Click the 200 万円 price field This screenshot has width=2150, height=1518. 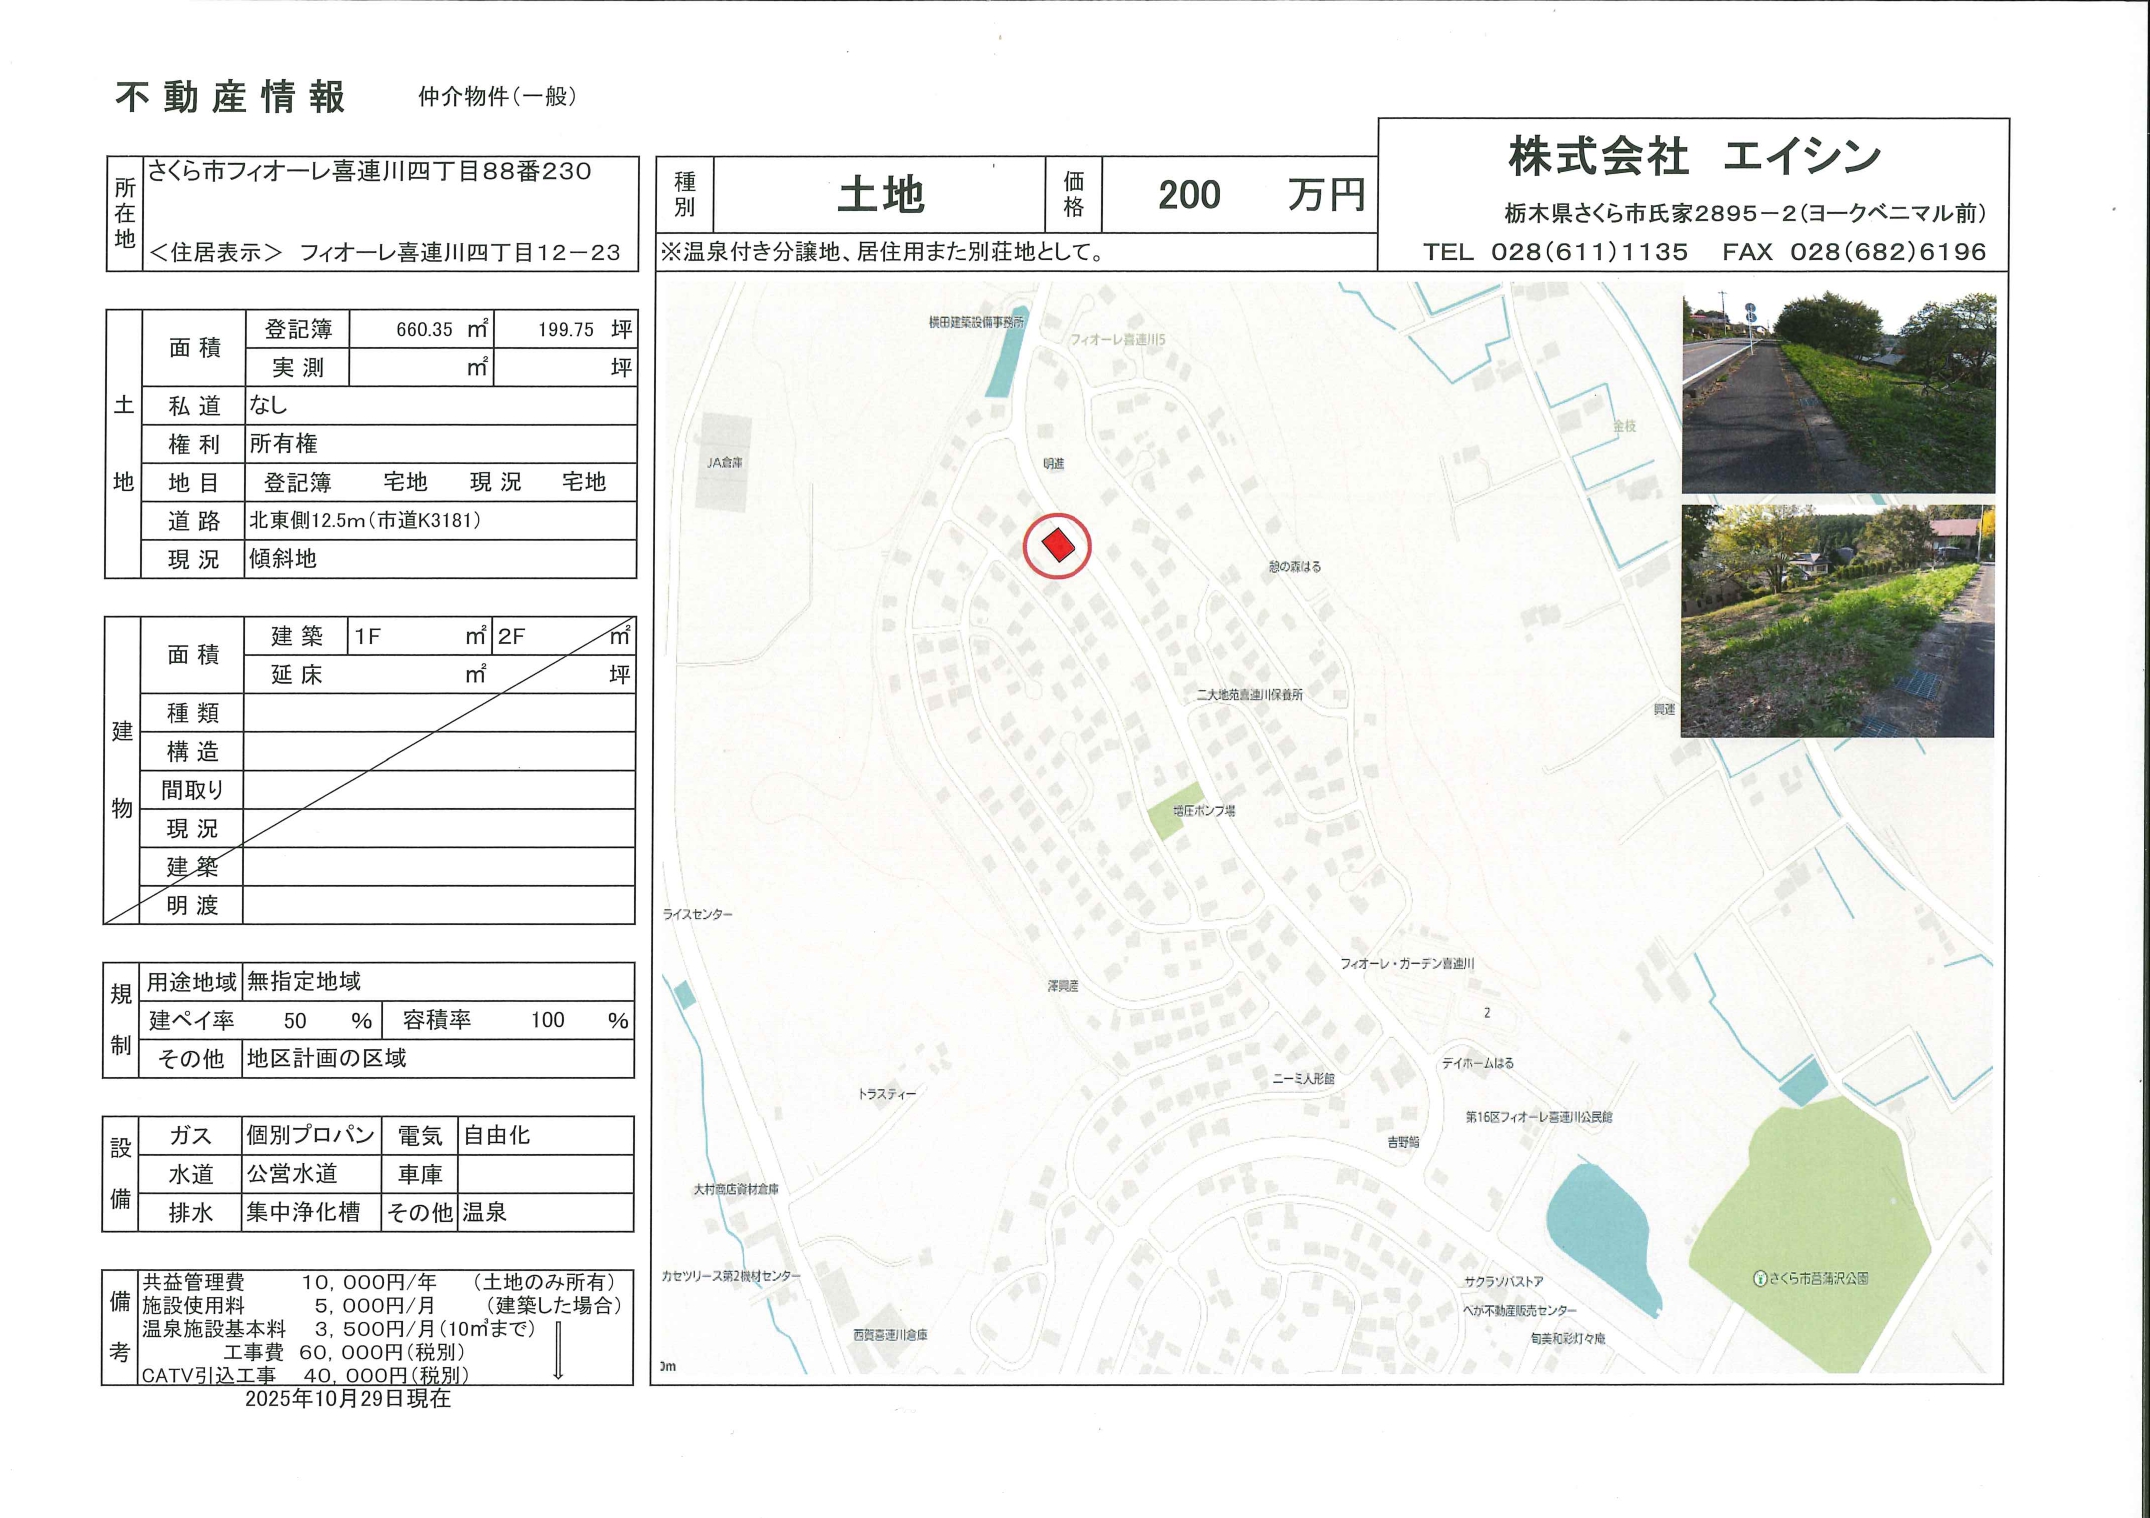[1238, 194]
